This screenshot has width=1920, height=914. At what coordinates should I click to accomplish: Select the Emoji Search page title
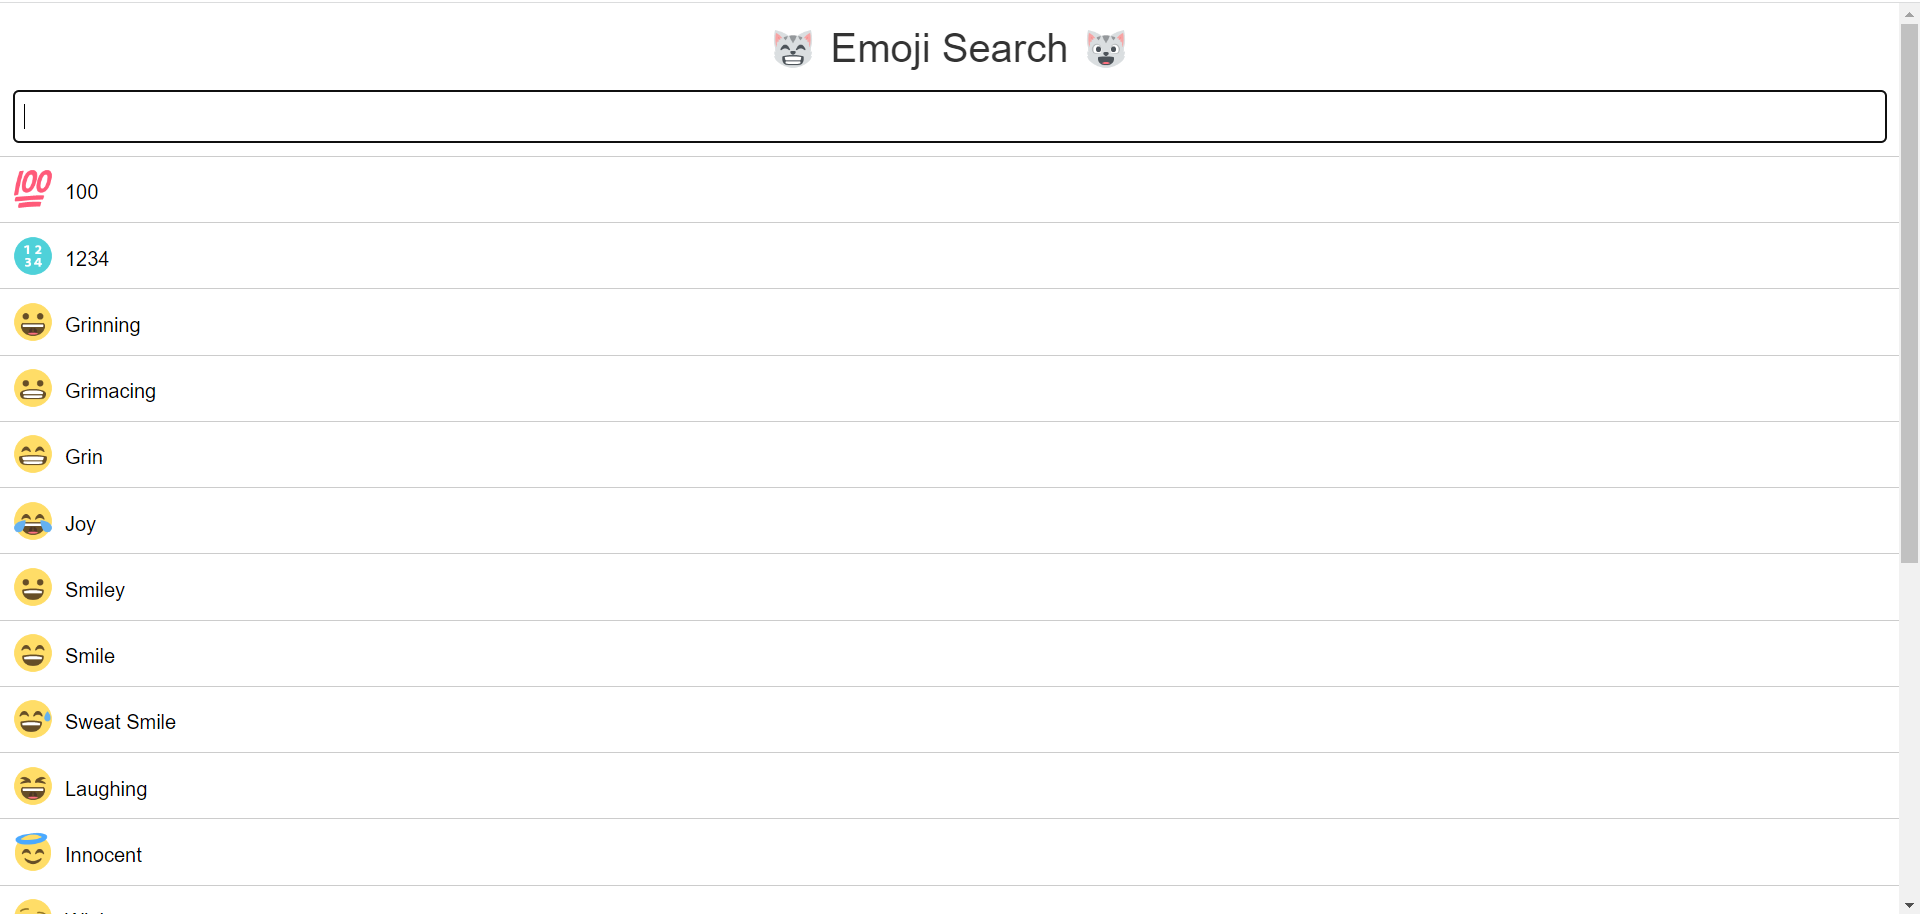point(947,47)
